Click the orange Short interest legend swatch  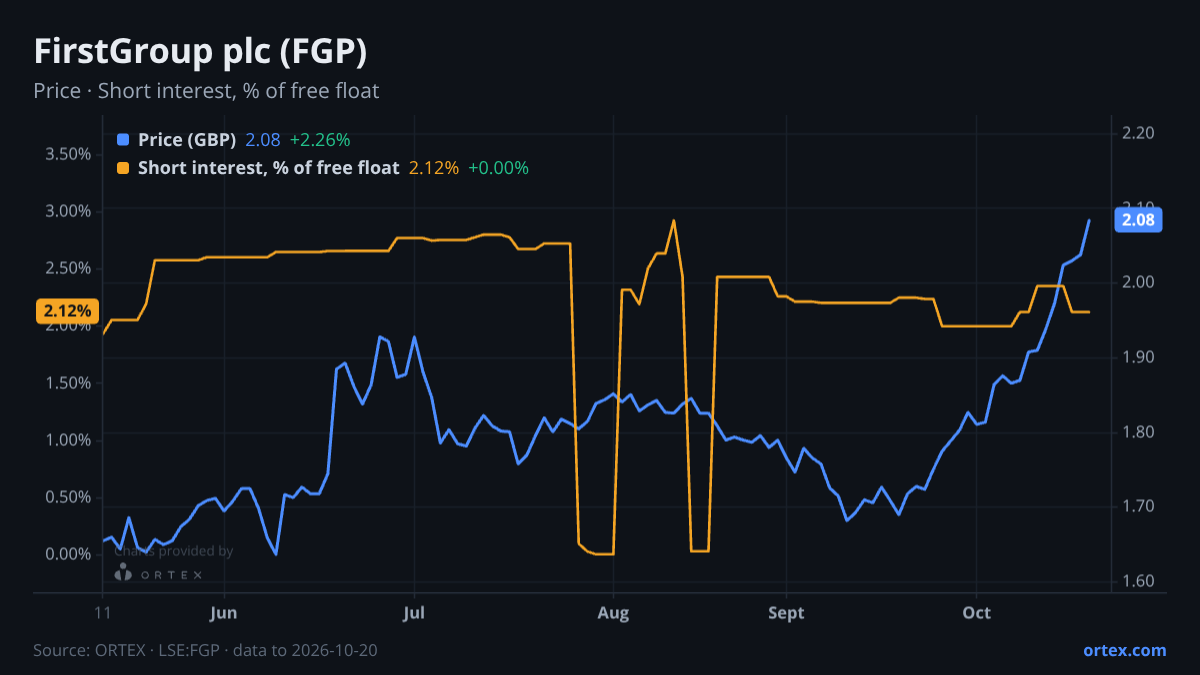tap(123, 168)
